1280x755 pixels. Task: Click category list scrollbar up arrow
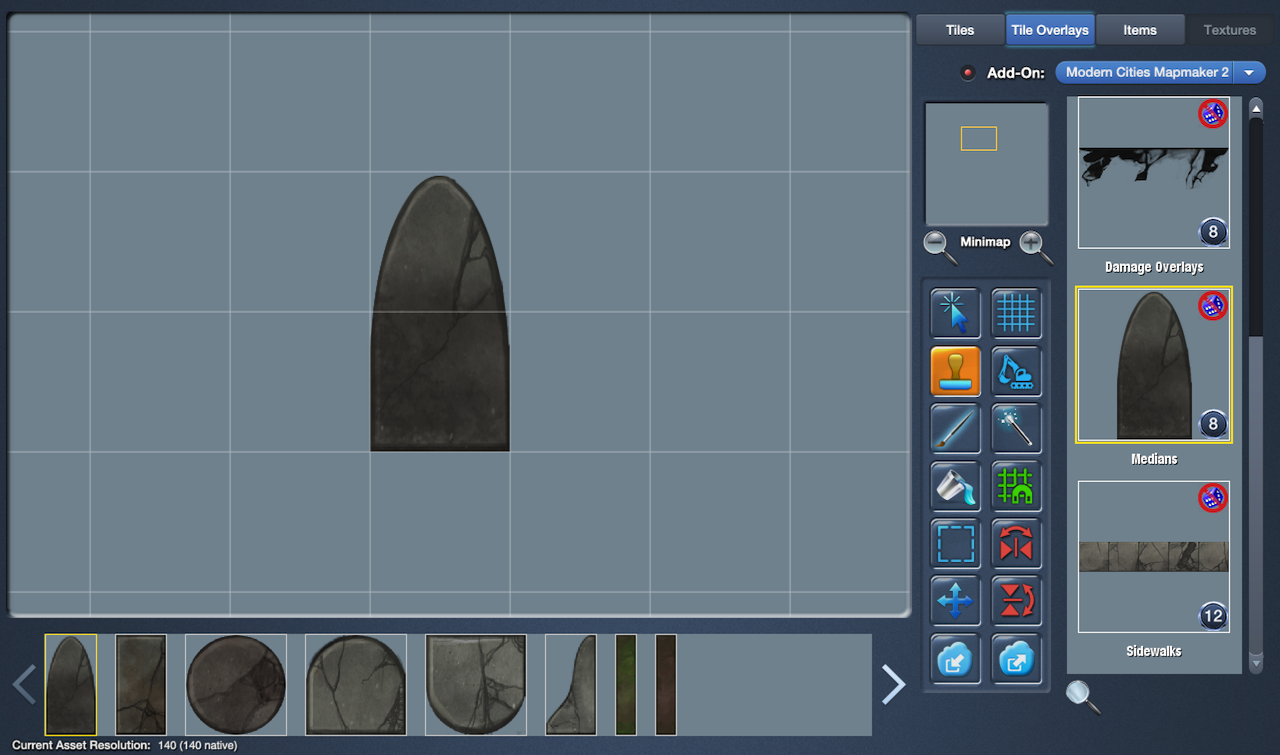[1256, 107]
